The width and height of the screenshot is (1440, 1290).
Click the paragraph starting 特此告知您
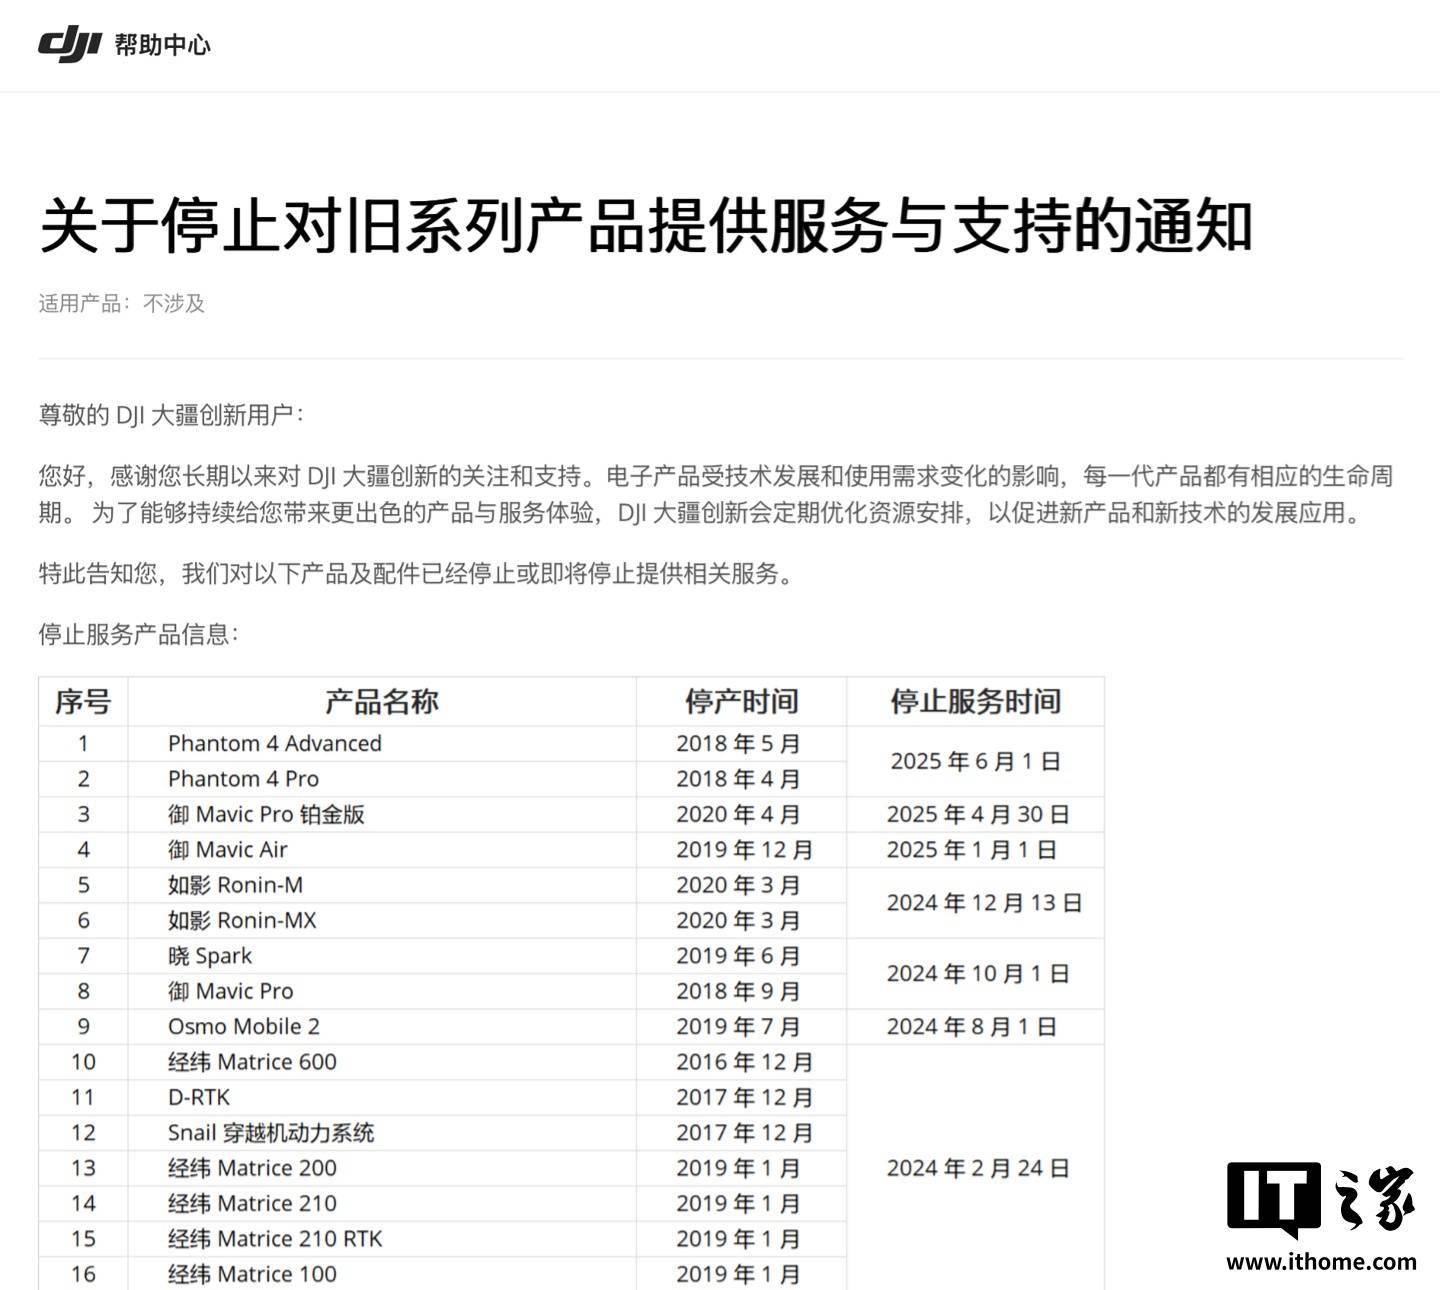418,574
